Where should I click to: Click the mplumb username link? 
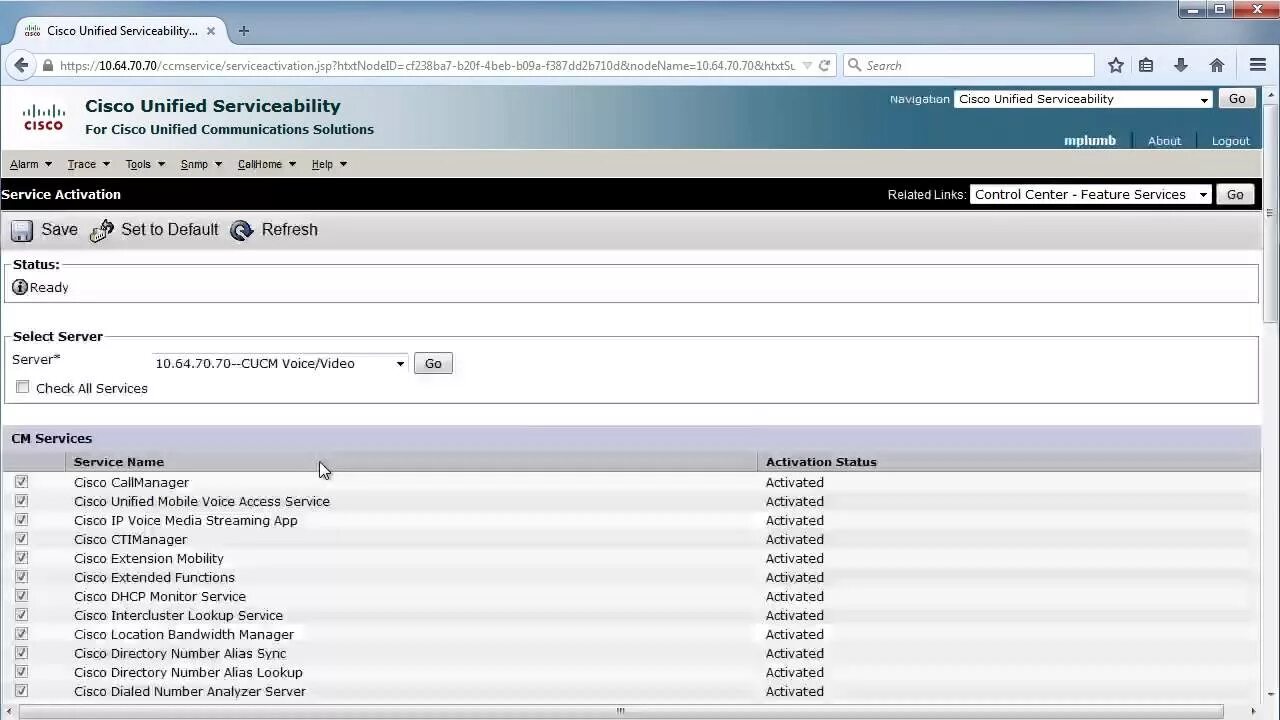(x=1089, y=141)
